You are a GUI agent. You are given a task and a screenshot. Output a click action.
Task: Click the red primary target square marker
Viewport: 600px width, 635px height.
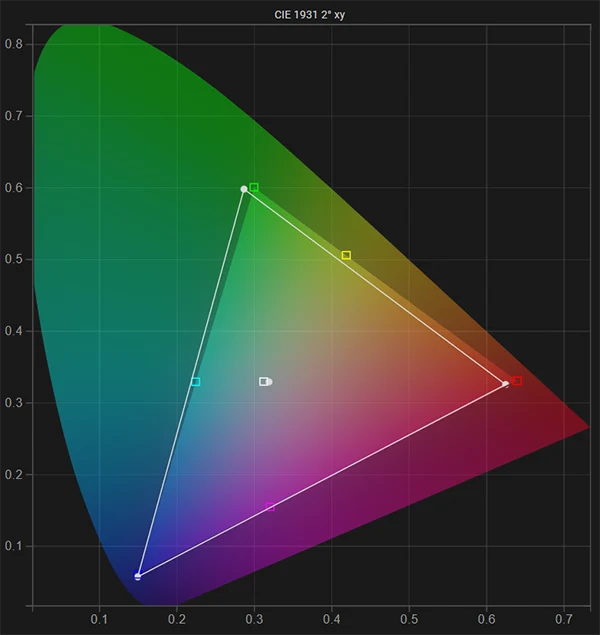517,381
